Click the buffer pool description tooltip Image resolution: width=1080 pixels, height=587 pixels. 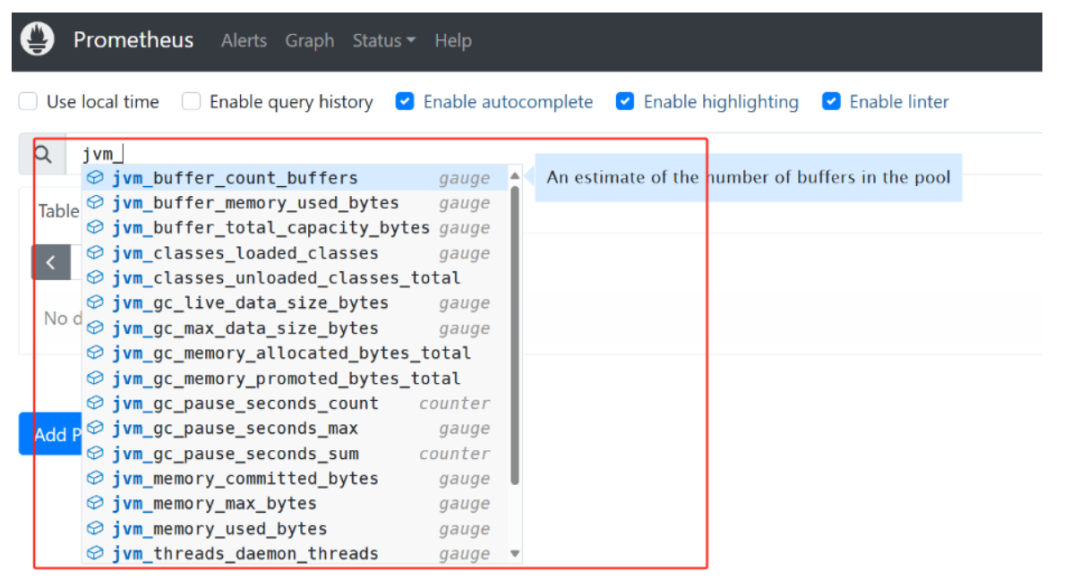[748, 177]
